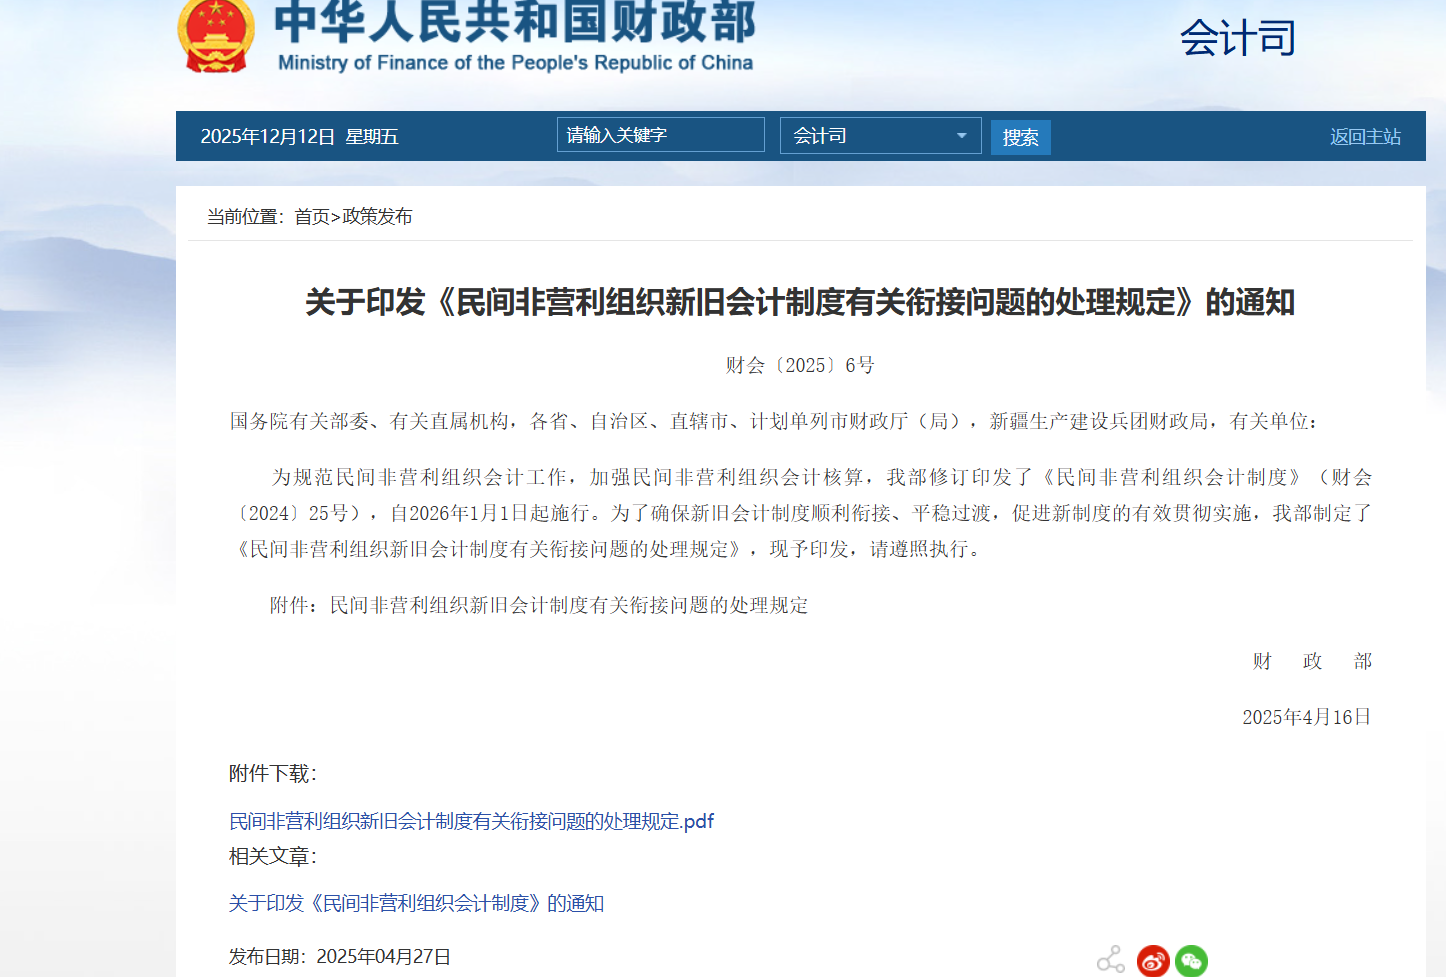Click document number 财会〔2025〕6号

800,365
